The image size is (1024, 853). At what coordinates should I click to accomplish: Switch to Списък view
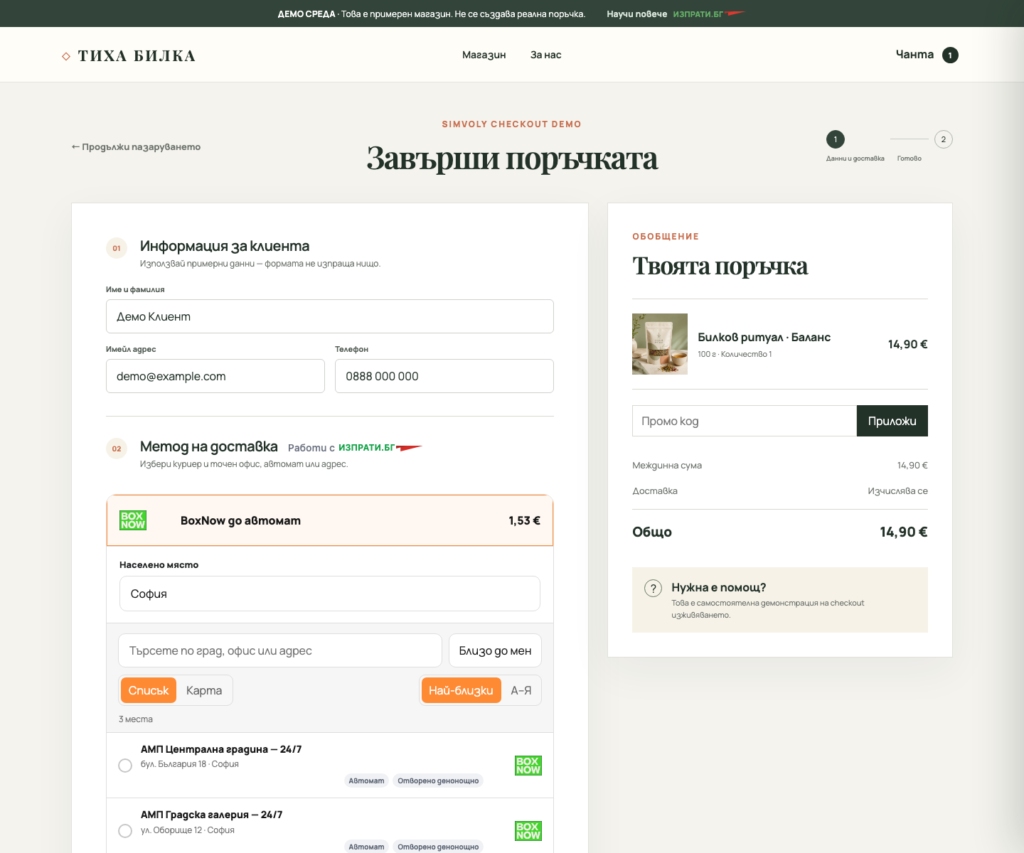[148, 690]
